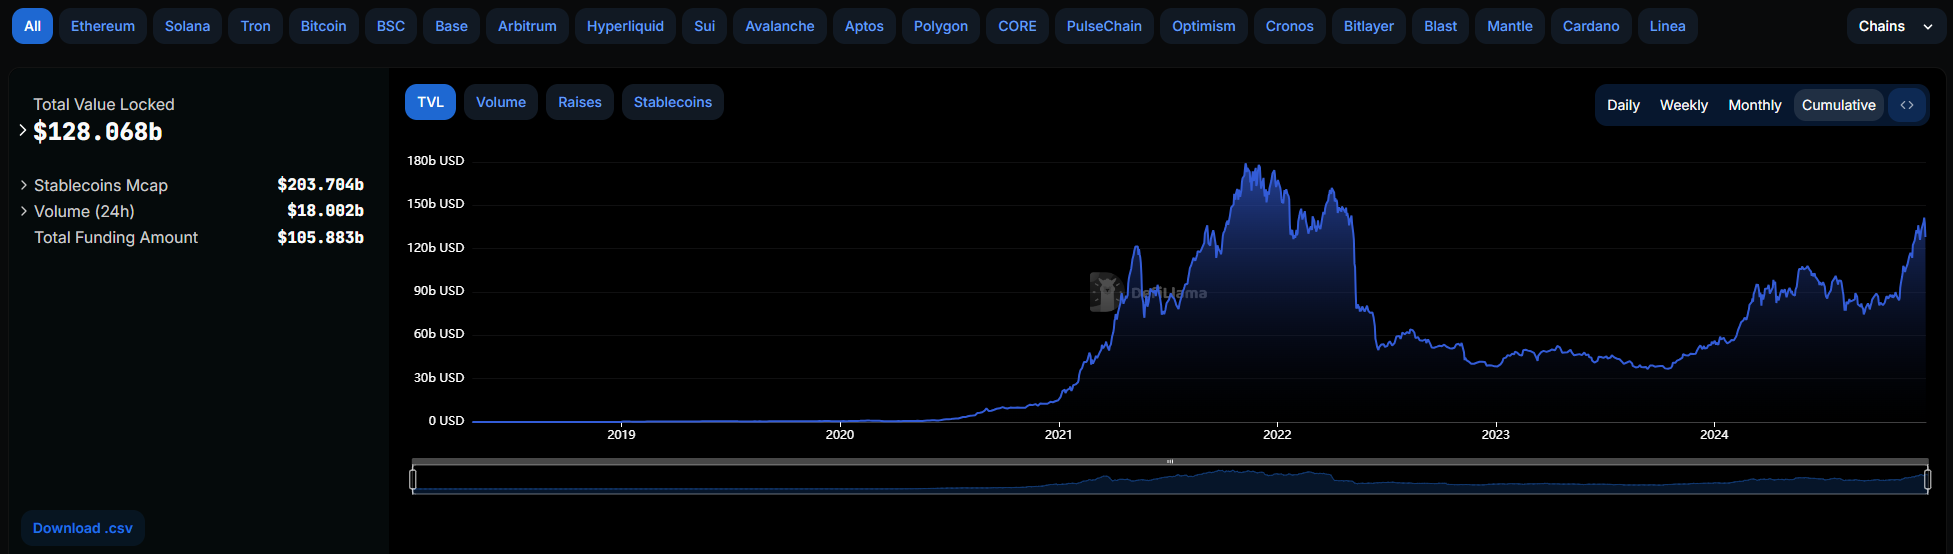Click the 2024 label on chart axis
This screenshot has height=554, width=1953.
tap(1714, 434)
